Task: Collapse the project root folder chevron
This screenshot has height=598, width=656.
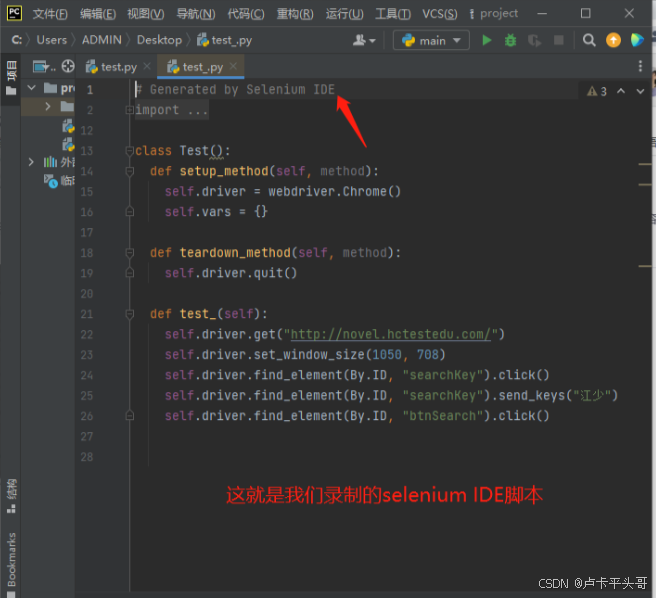Action: 31,87
